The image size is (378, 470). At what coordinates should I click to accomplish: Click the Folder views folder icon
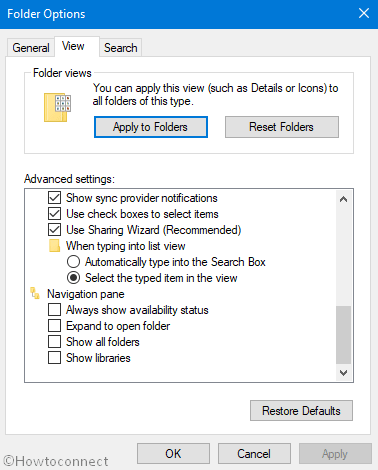click(57, 107)
